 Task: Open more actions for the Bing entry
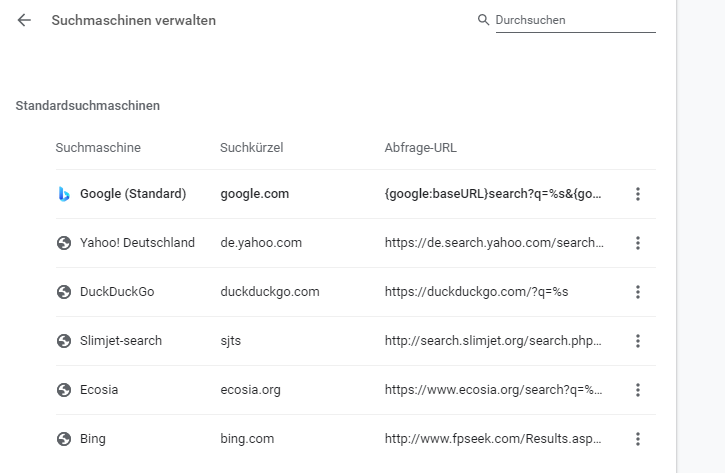[638, 439]
